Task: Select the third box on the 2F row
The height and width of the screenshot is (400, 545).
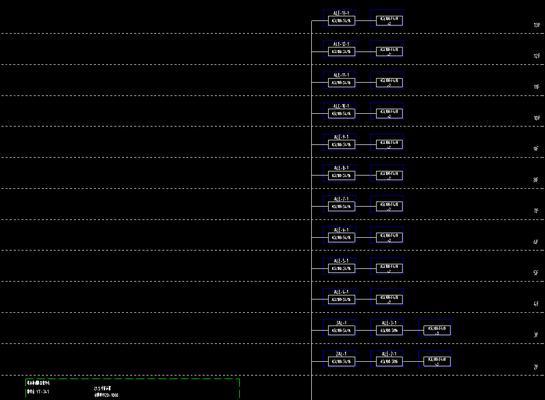Action: tap(437, 361)
